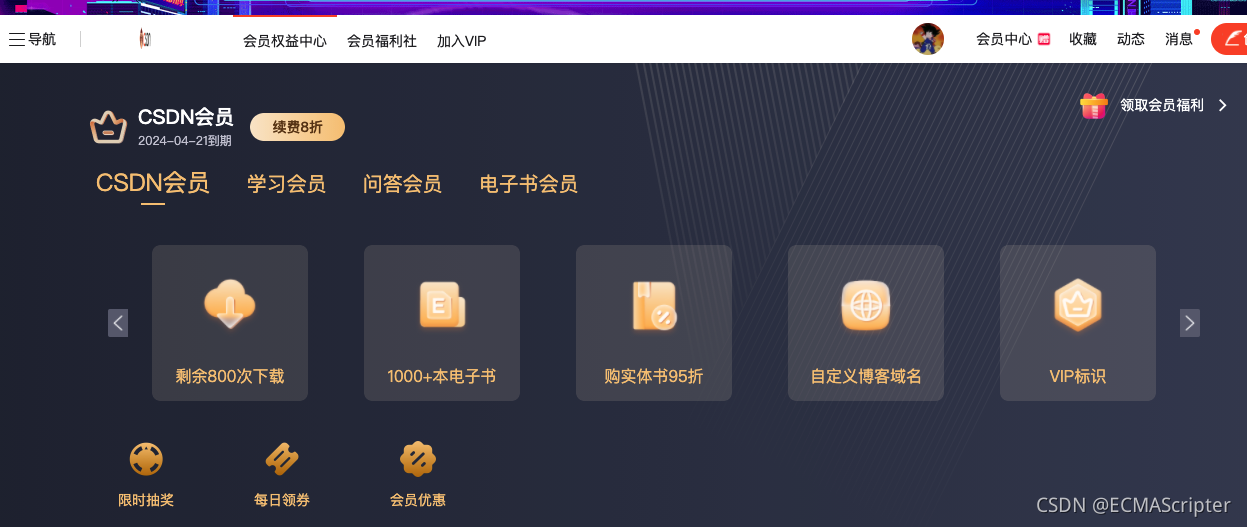1247x527 pixels.
Task: Click the 2024-04-21到期 expiry date
Action: [185, 141]
